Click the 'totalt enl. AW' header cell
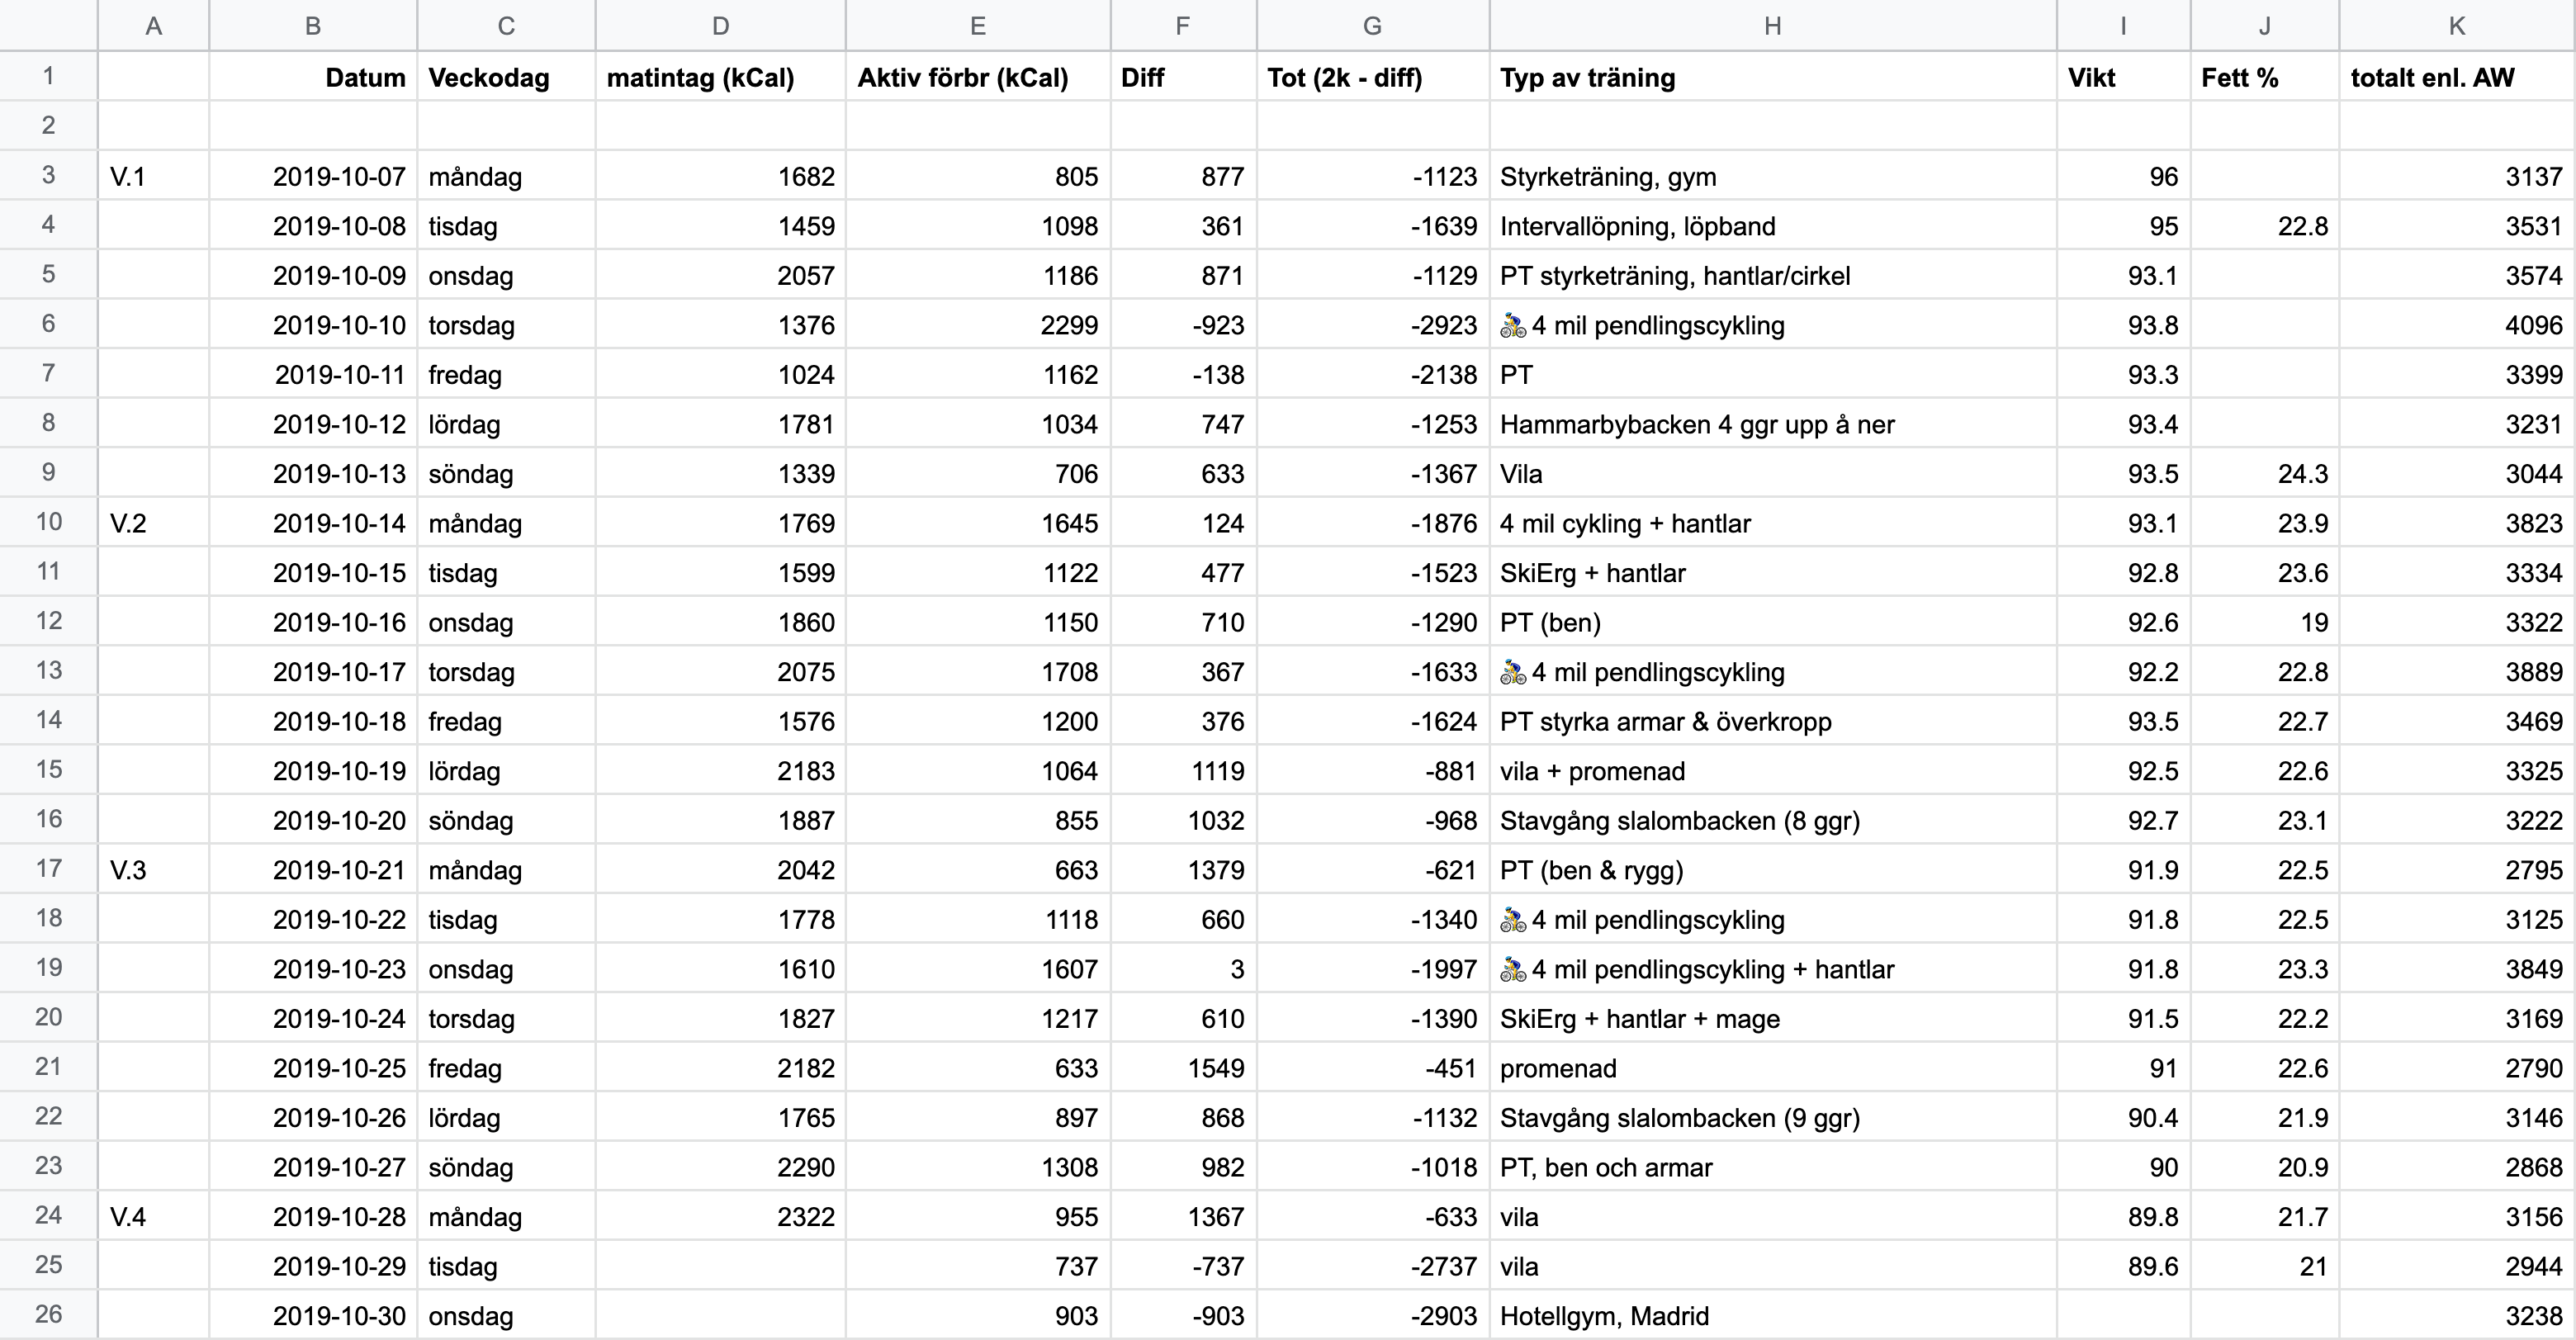The image size is (2576, 1340). (x=2456, y=77)
